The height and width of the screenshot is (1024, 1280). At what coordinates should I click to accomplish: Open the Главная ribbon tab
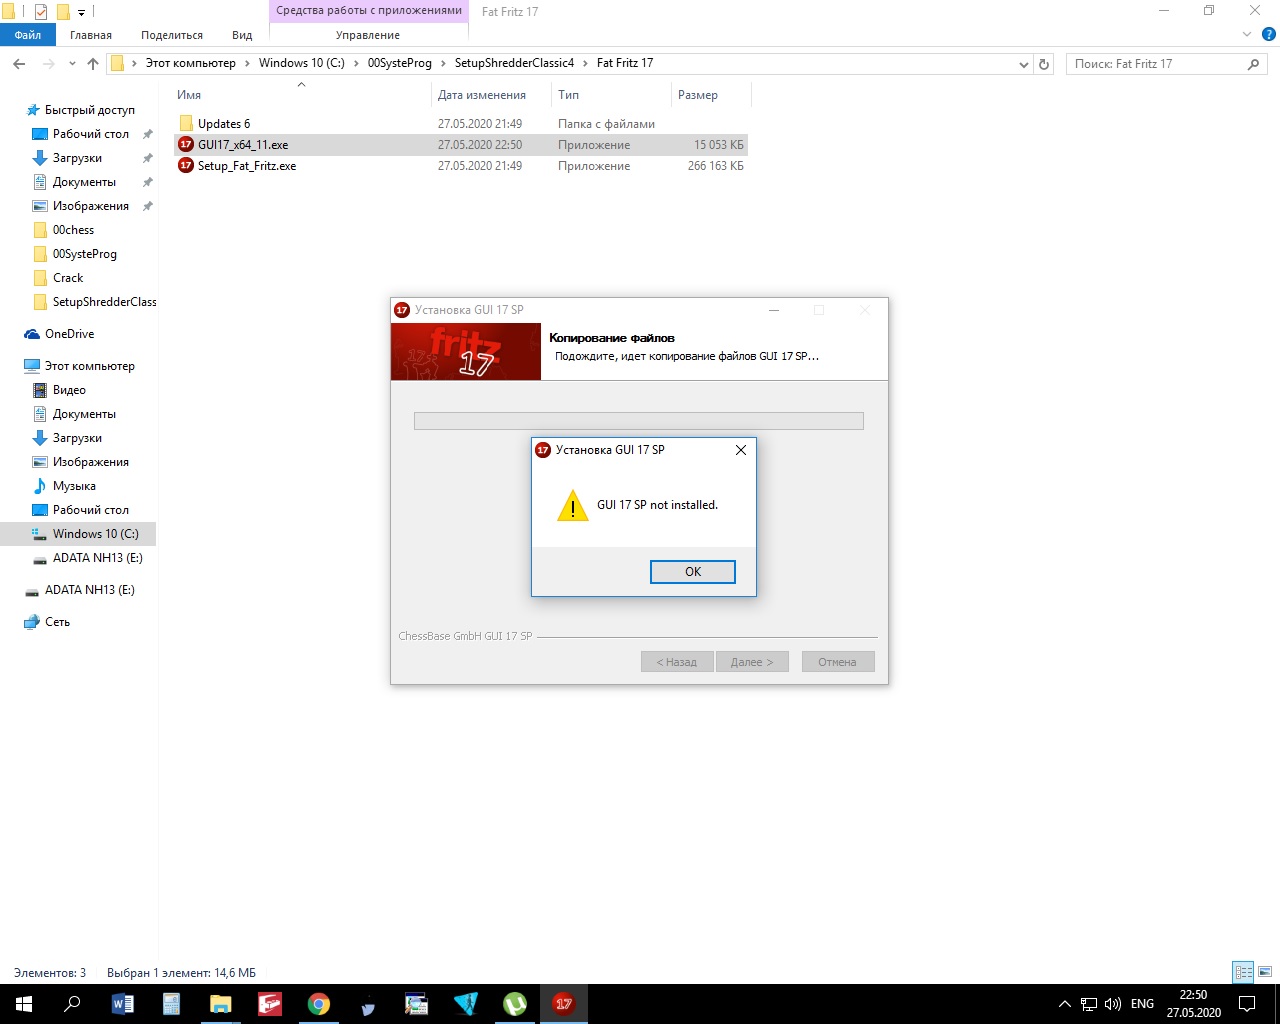coord(91,35)
